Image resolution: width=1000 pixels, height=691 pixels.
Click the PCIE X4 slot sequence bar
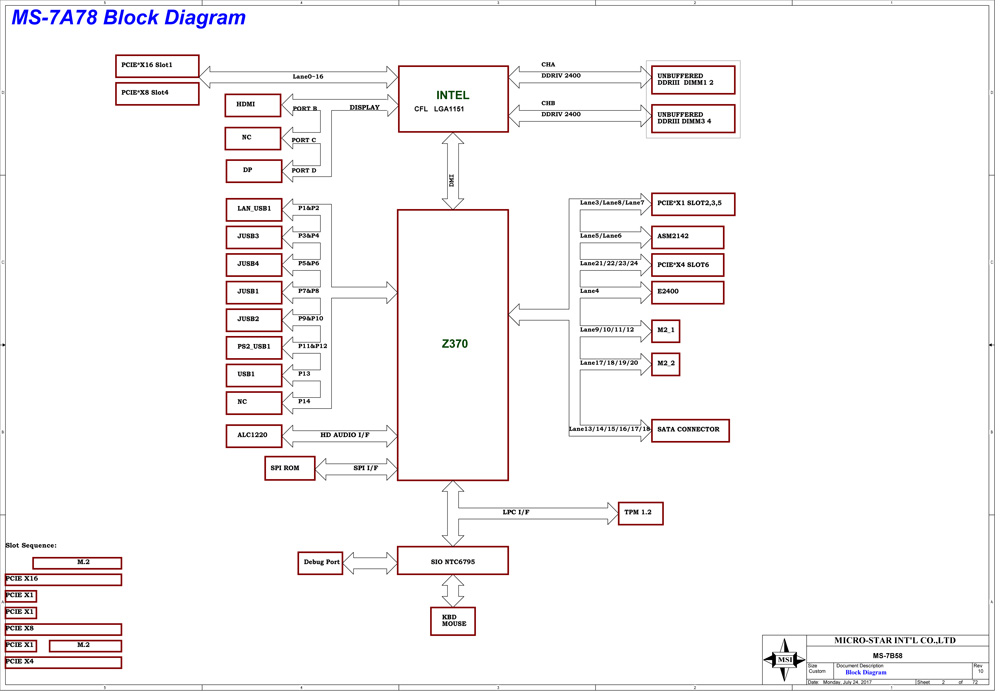pos(63,662)
